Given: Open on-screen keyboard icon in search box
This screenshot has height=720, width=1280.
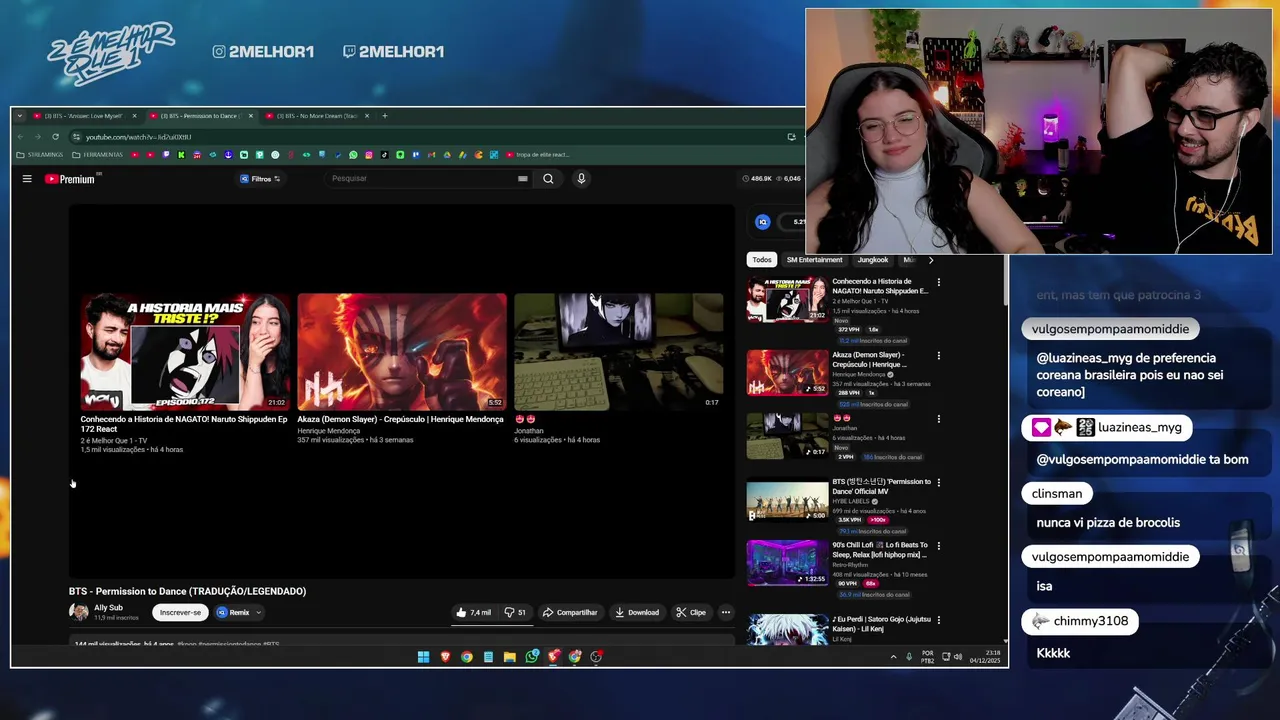Looking at the screenshot, I should point(522,179).
